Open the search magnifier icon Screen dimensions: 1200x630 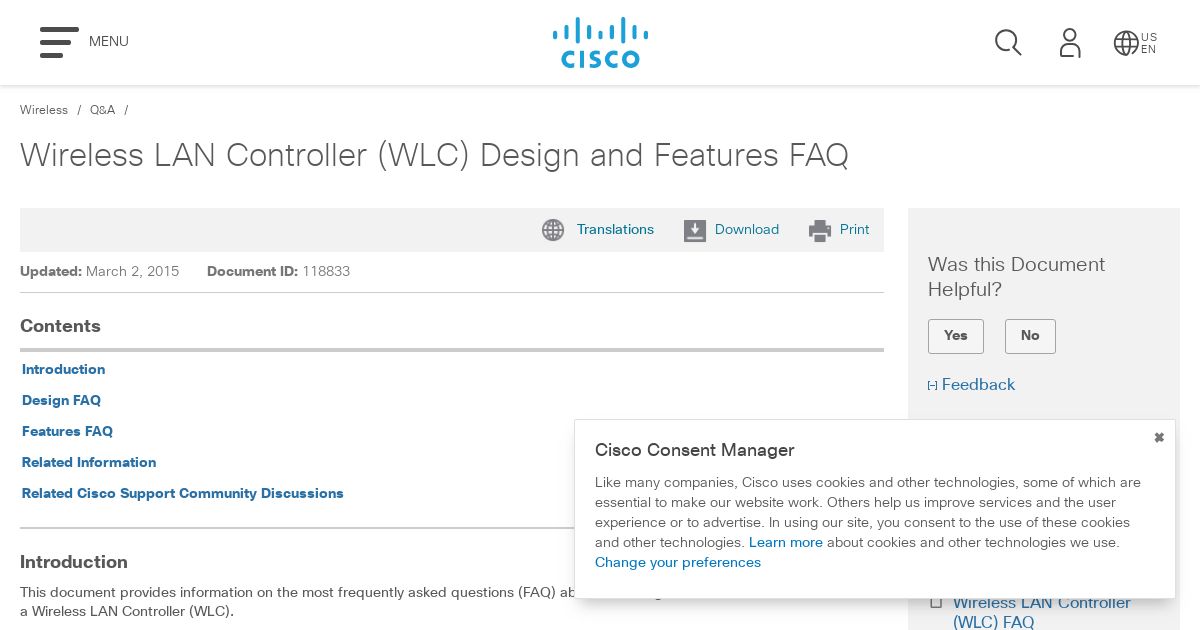coord(1008,42)
